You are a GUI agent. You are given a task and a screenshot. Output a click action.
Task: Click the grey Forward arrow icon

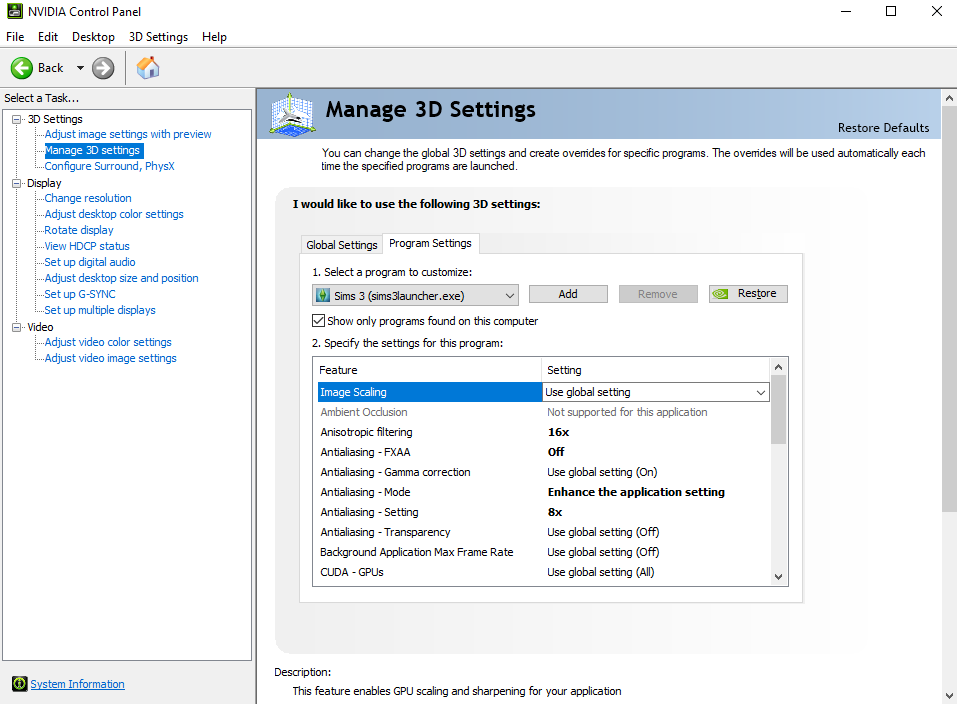pyautogui.click(x=103, y=68)
